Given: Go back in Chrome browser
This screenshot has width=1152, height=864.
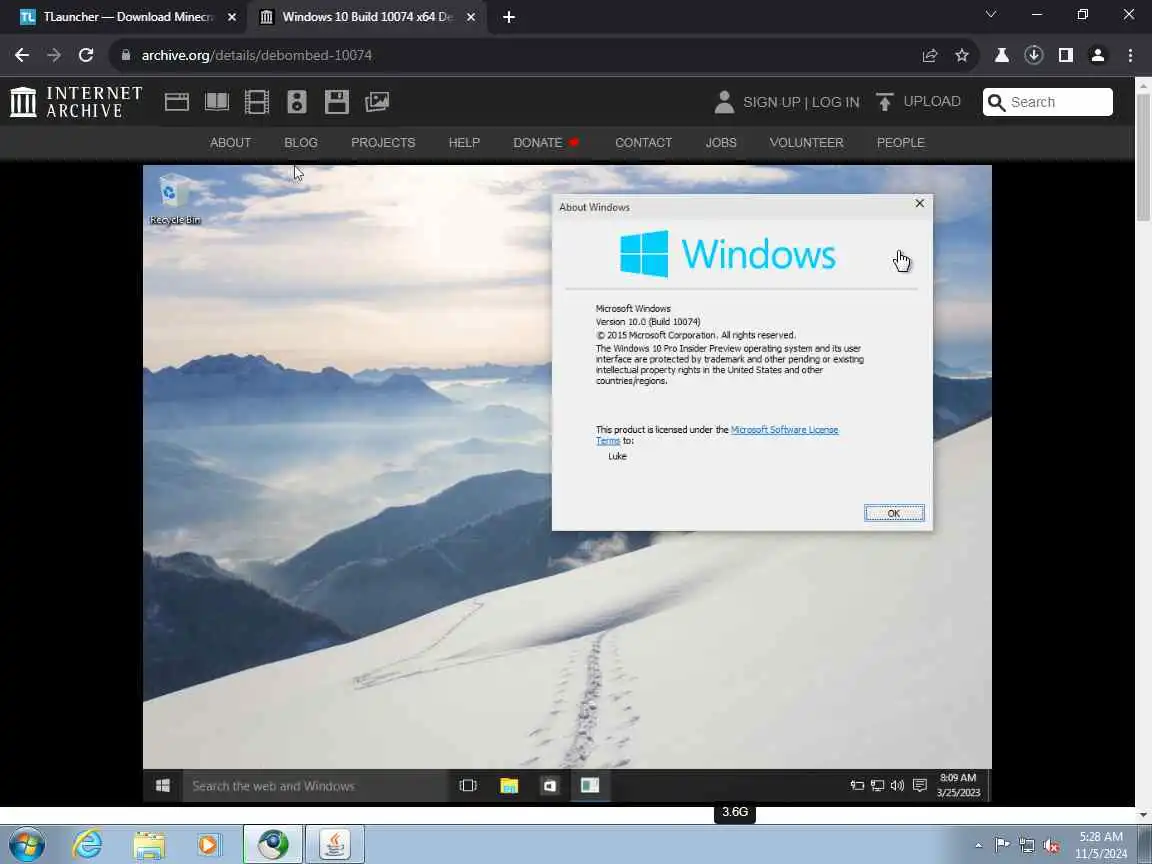Looking at the screenshot, I should 22,55.
